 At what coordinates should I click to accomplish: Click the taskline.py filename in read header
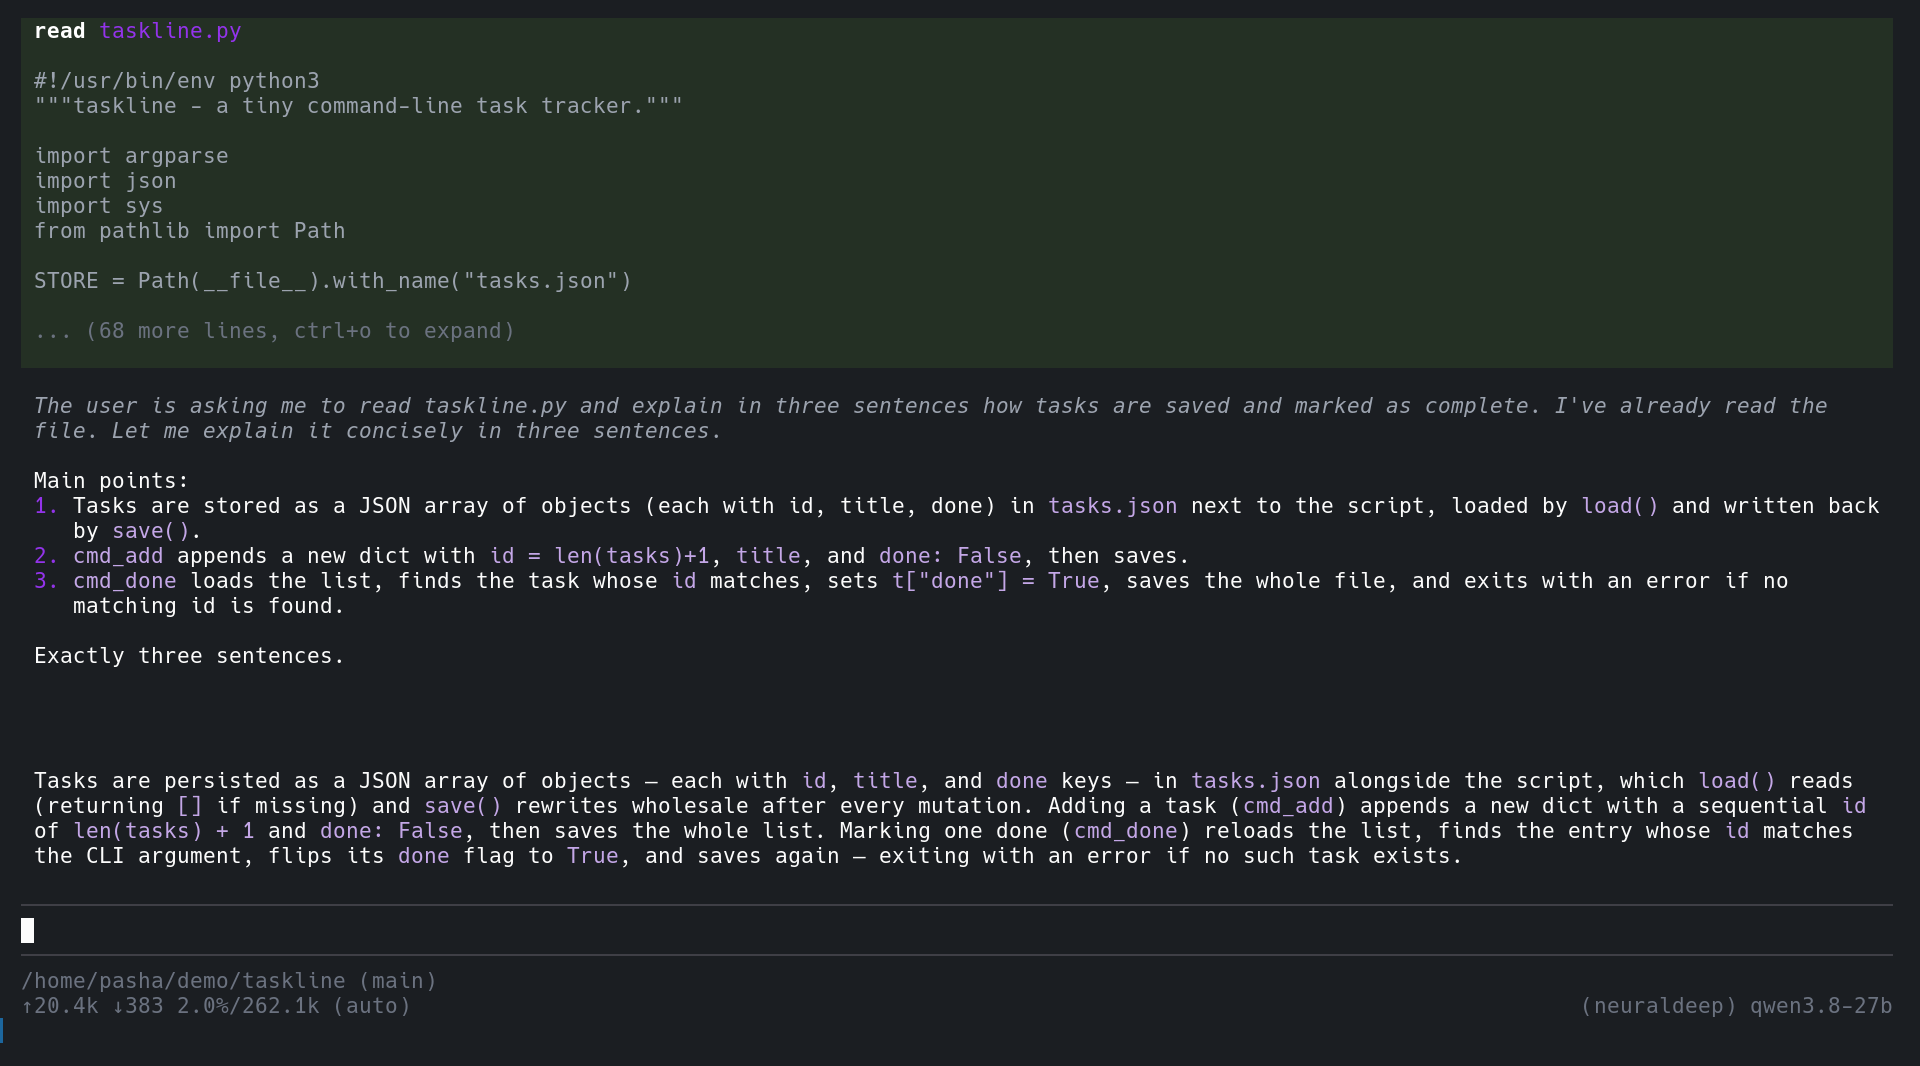click(x=170, y=31)
